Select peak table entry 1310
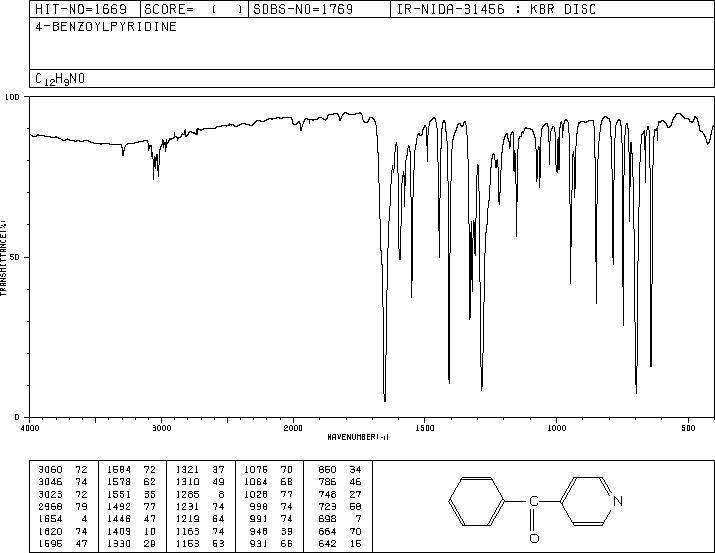This screenshot has height=553, width=715. 187,482
